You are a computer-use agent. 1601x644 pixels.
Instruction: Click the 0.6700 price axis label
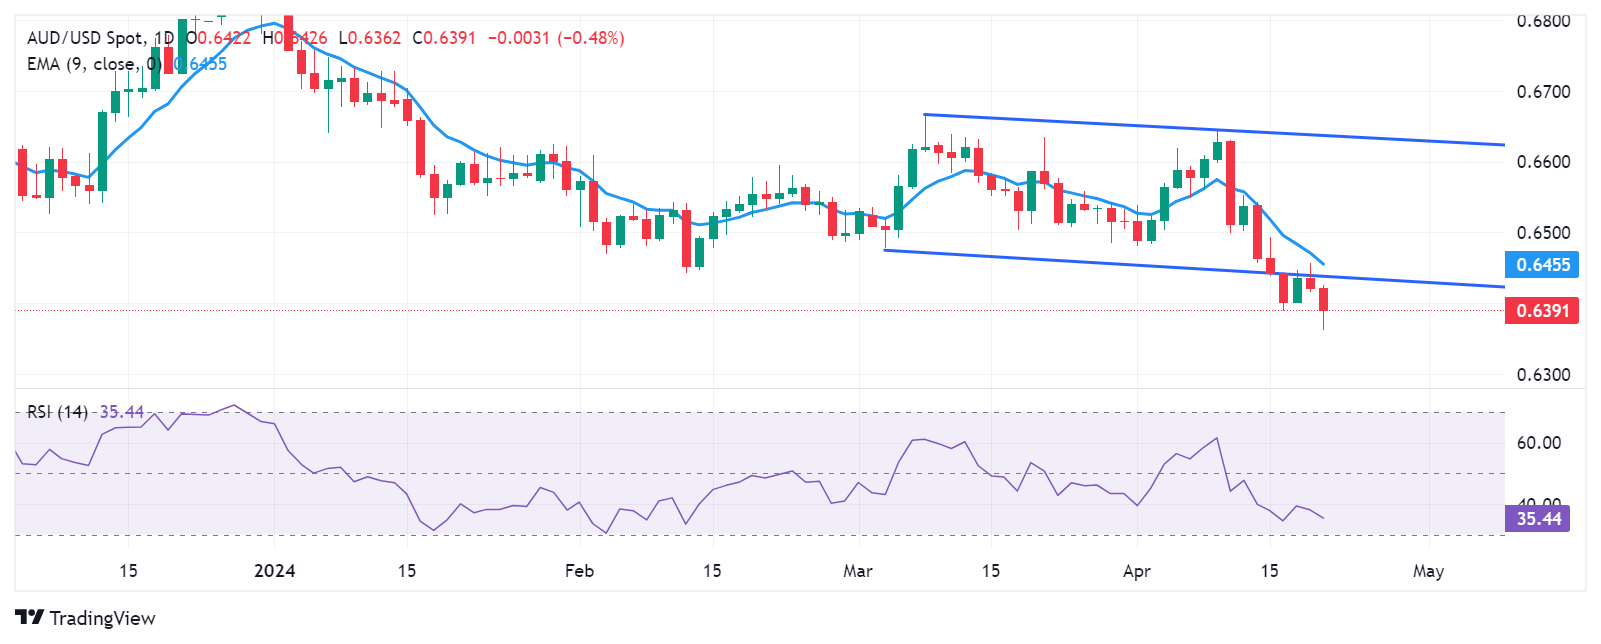pyautogui.click(x=1543, y=92)
